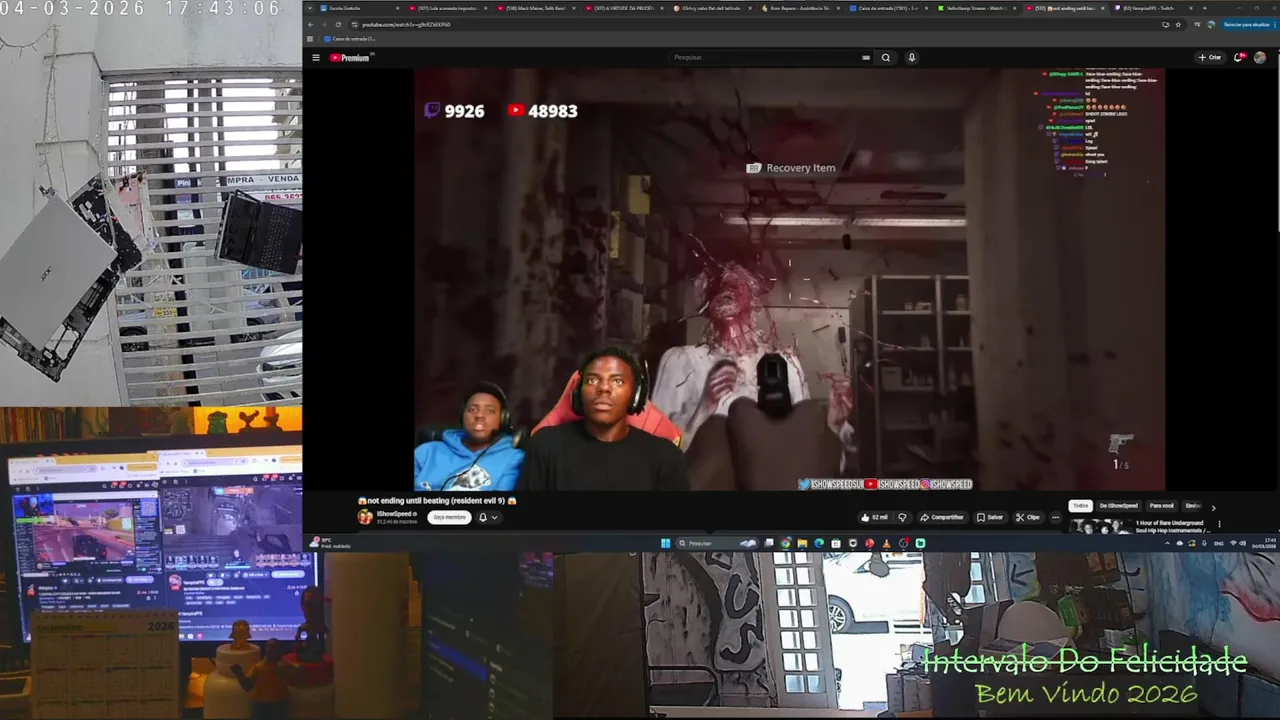This screenshot has height=720, width=1280.
Task: Open options menu for the suggested Hip Hop video
Action: coord(1219,524)
